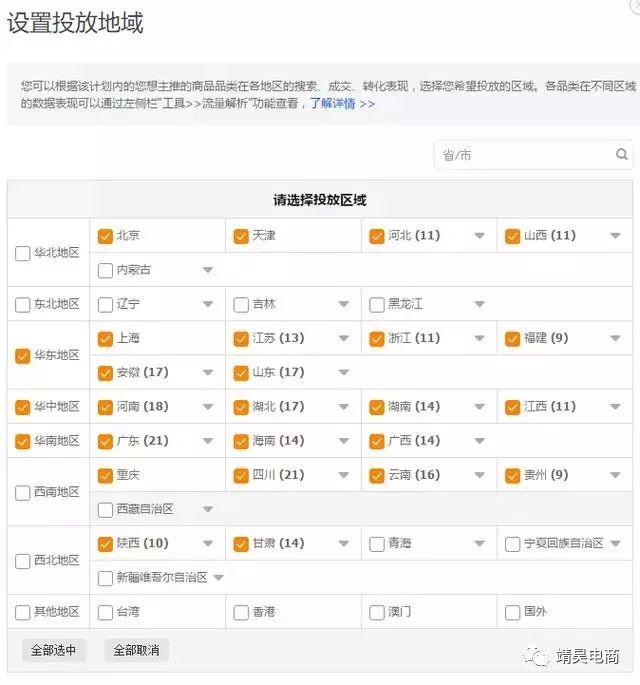Expand the 江苏 (13) dropdown arrow

tap(344, 338)
